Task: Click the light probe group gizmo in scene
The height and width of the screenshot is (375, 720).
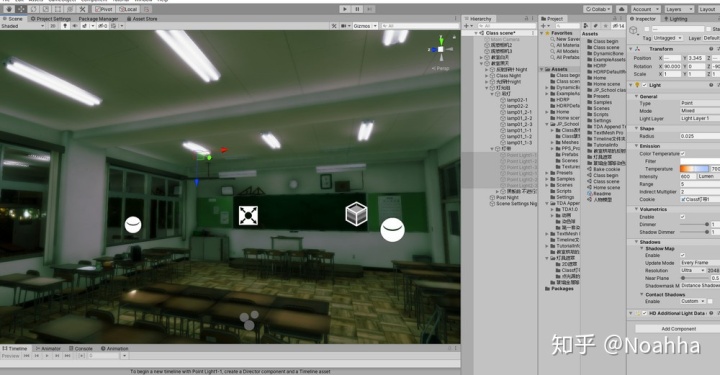Action: point(248,320)
